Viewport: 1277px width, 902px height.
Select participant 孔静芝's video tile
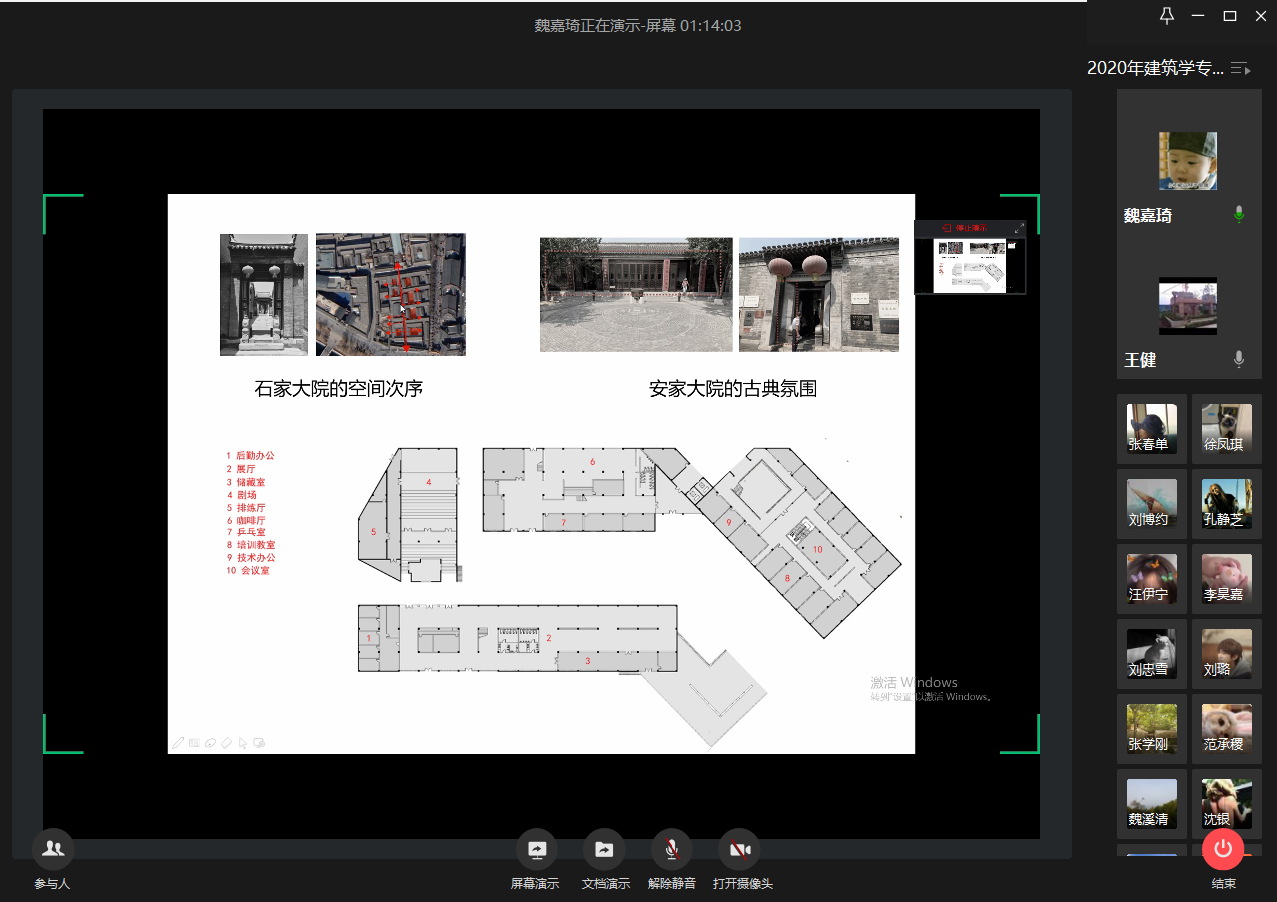coord(1226,503)
